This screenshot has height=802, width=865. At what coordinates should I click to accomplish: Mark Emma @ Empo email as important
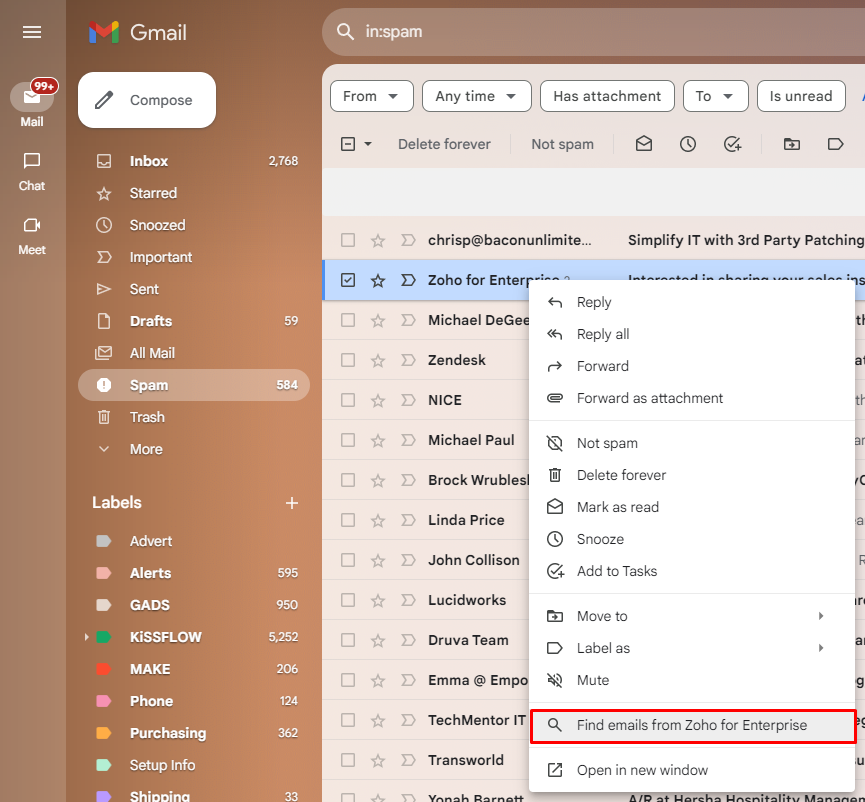point(408,680)
